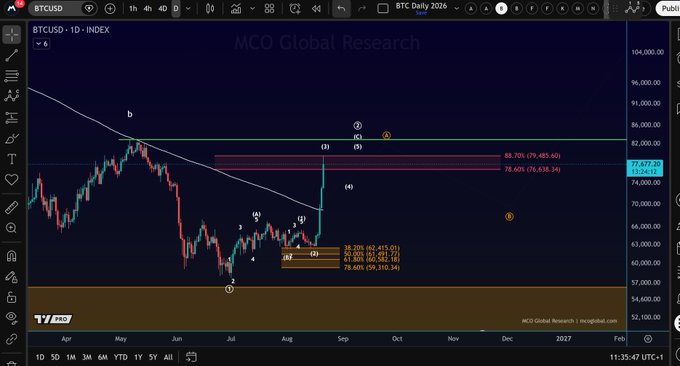Open the forecasting and position tools
Image resolution: width=680 pixels, height=366 pixels.
(x=12, y=118)
